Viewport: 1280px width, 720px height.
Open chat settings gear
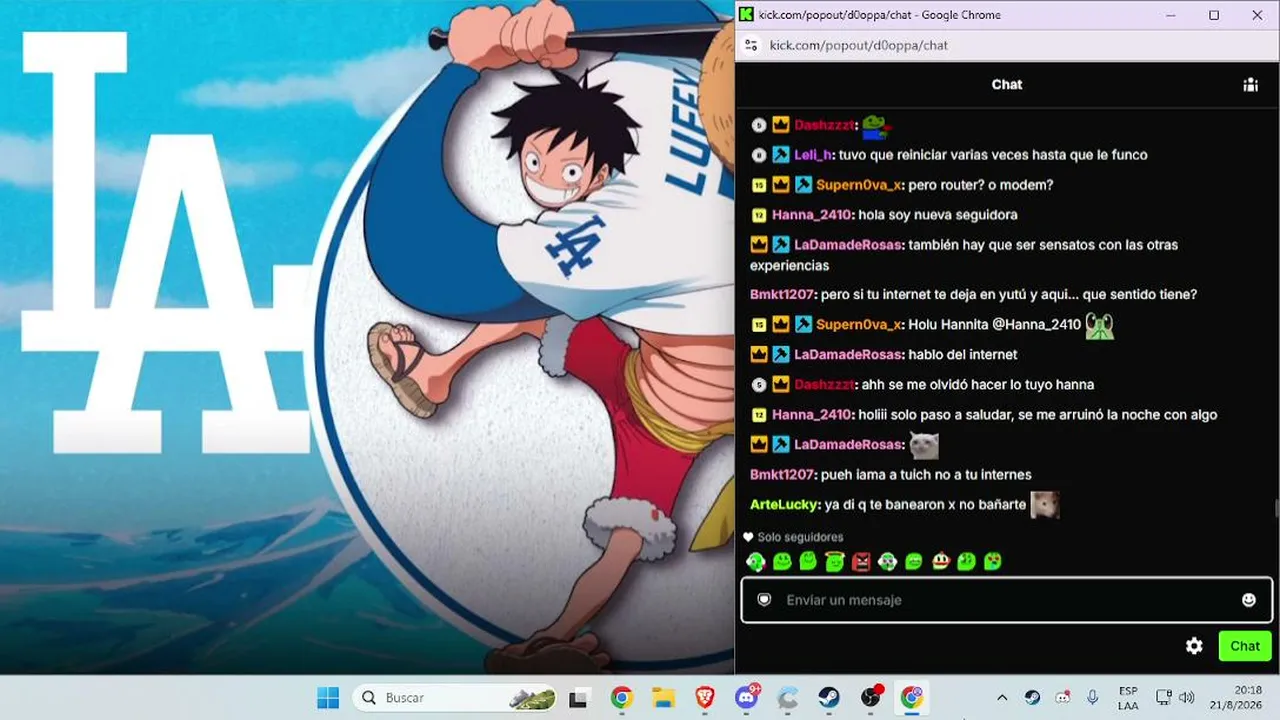coord(1194,646)
